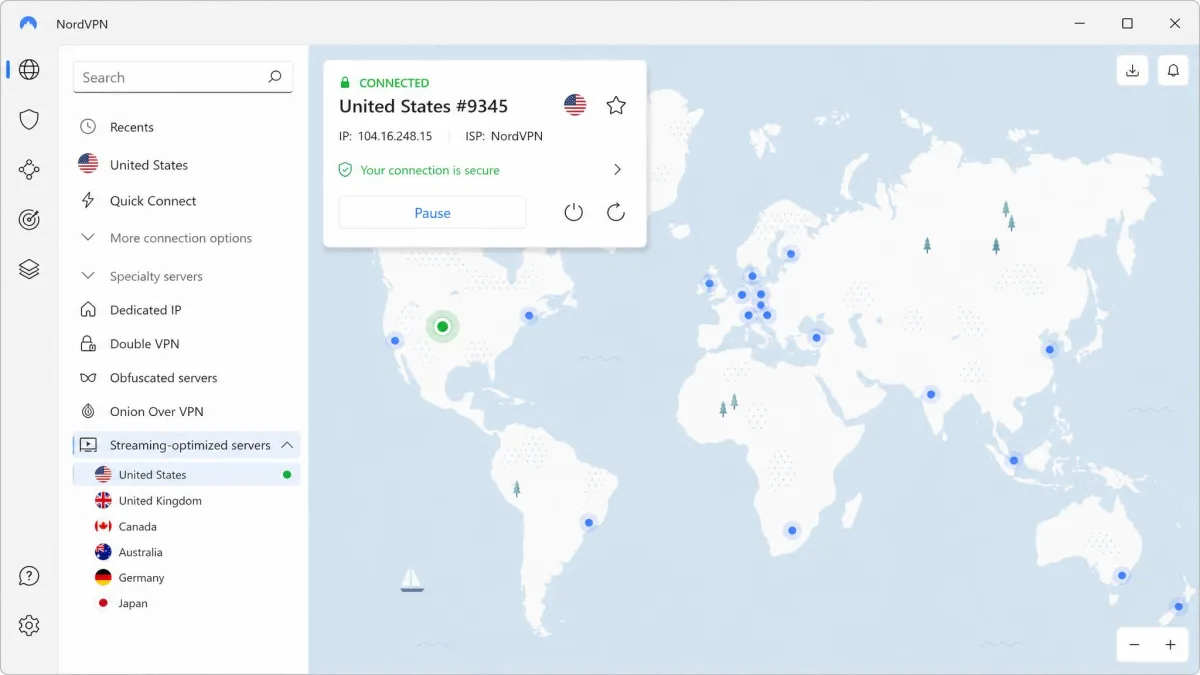Image resolution: width=1200 pixels, height=675 pixels.
Task: Zoom out map with minus button
Action: (x=1134, y=645)
